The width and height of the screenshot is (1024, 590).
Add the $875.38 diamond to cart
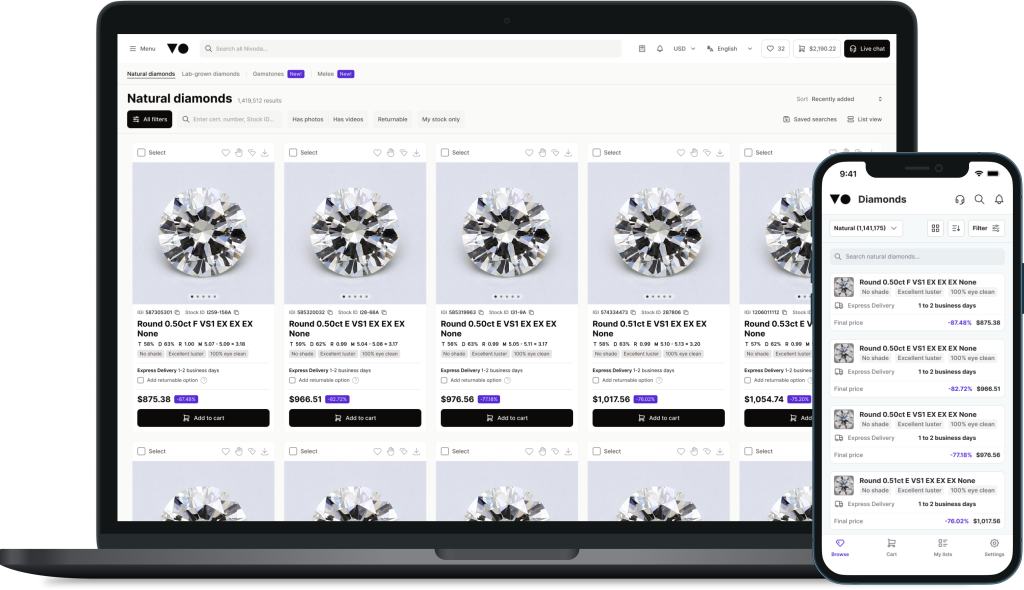pyautogui.click(x=203, y=418)
